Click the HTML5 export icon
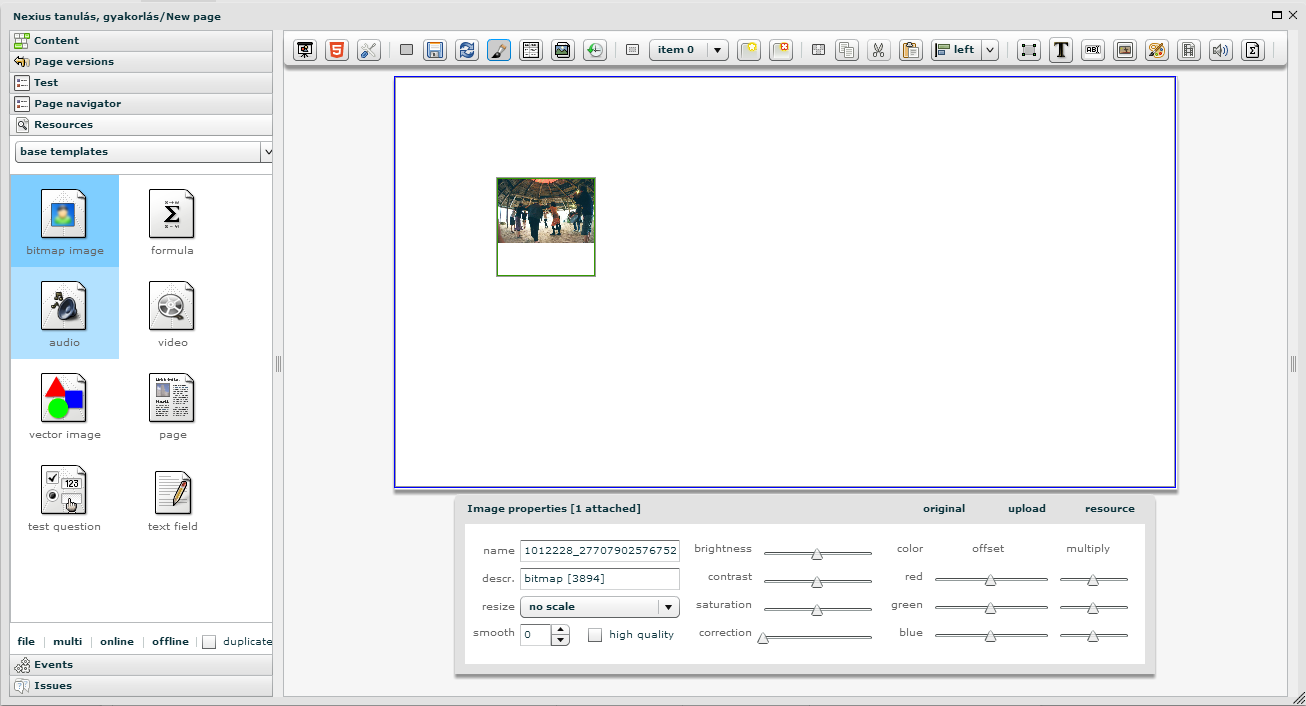The image size is (1306, 706). pyautogui.click(x=337, y=50)
